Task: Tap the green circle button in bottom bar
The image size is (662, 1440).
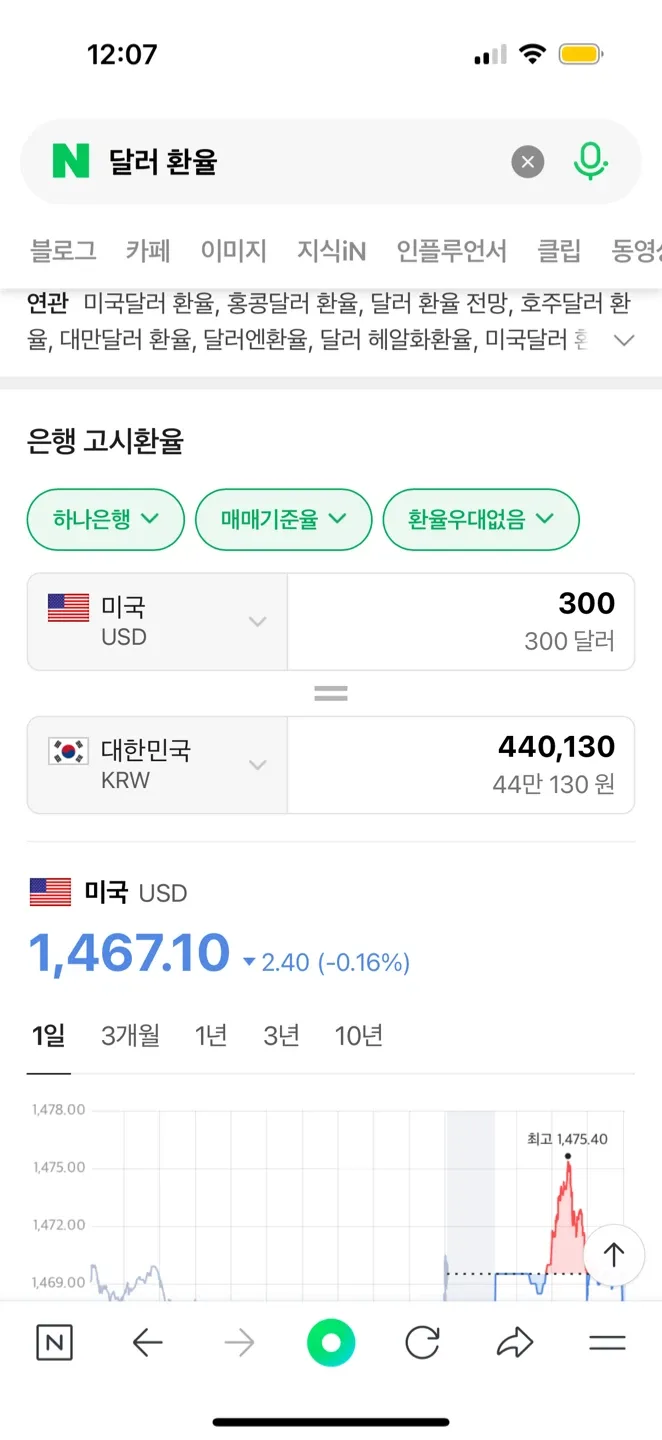Action: point(331,1343)
